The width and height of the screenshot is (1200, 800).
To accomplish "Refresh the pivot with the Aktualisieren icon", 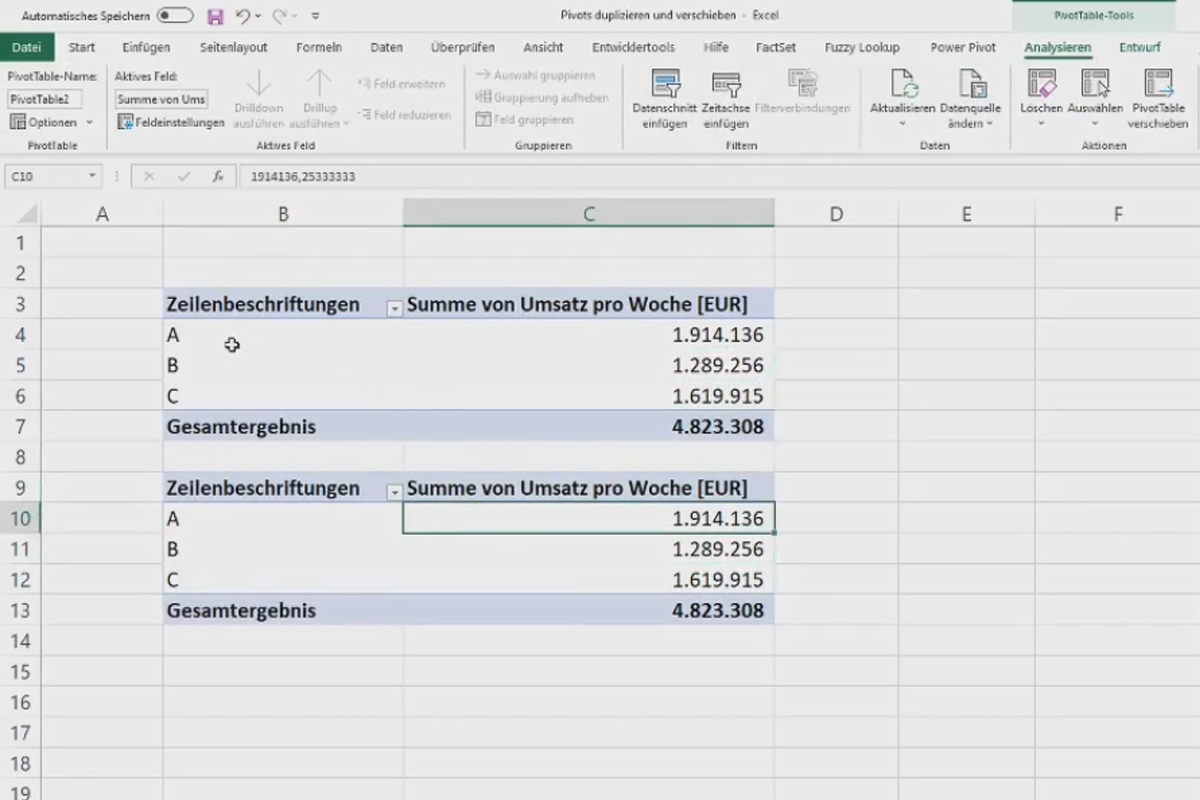I will click(903, 84).
